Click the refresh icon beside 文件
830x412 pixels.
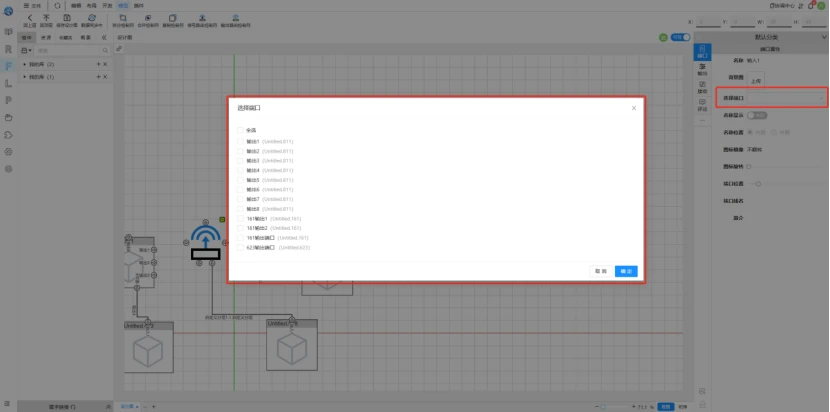[x=57, y=5]
